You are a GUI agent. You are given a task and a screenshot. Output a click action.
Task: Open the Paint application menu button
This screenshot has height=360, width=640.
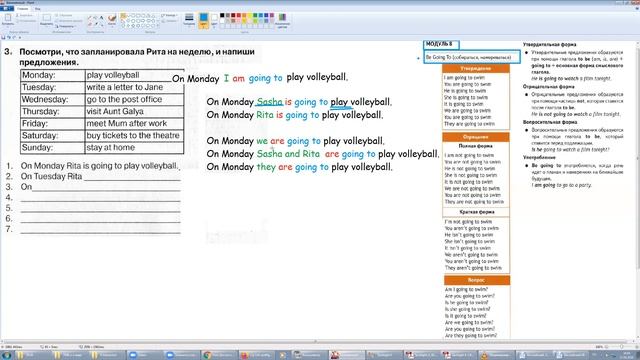click(7, 9)
